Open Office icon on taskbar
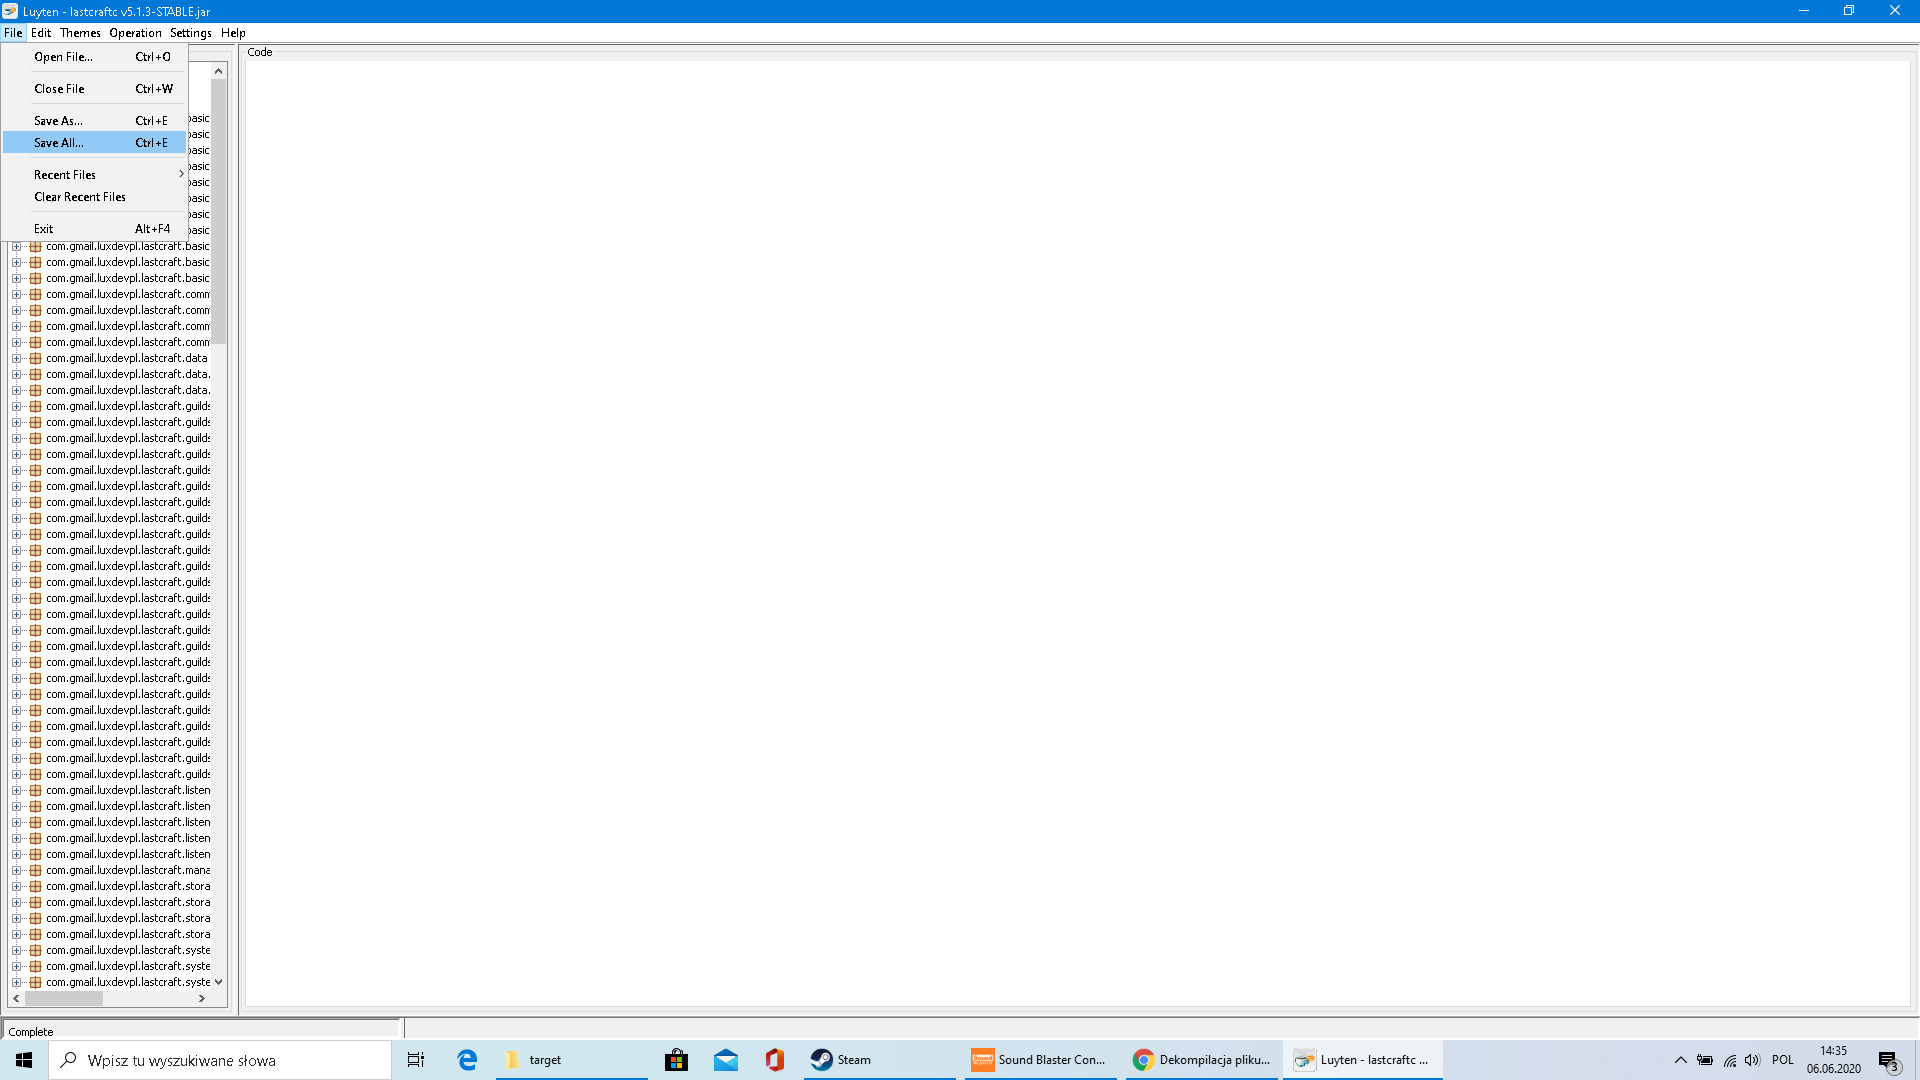This screenshot has height=1080, width=1920. tap(775, 1060)
